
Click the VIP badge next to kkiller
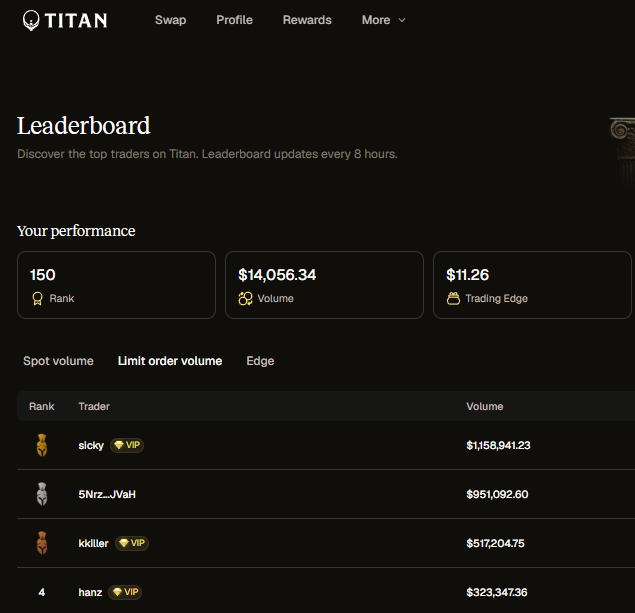point(132,543)
